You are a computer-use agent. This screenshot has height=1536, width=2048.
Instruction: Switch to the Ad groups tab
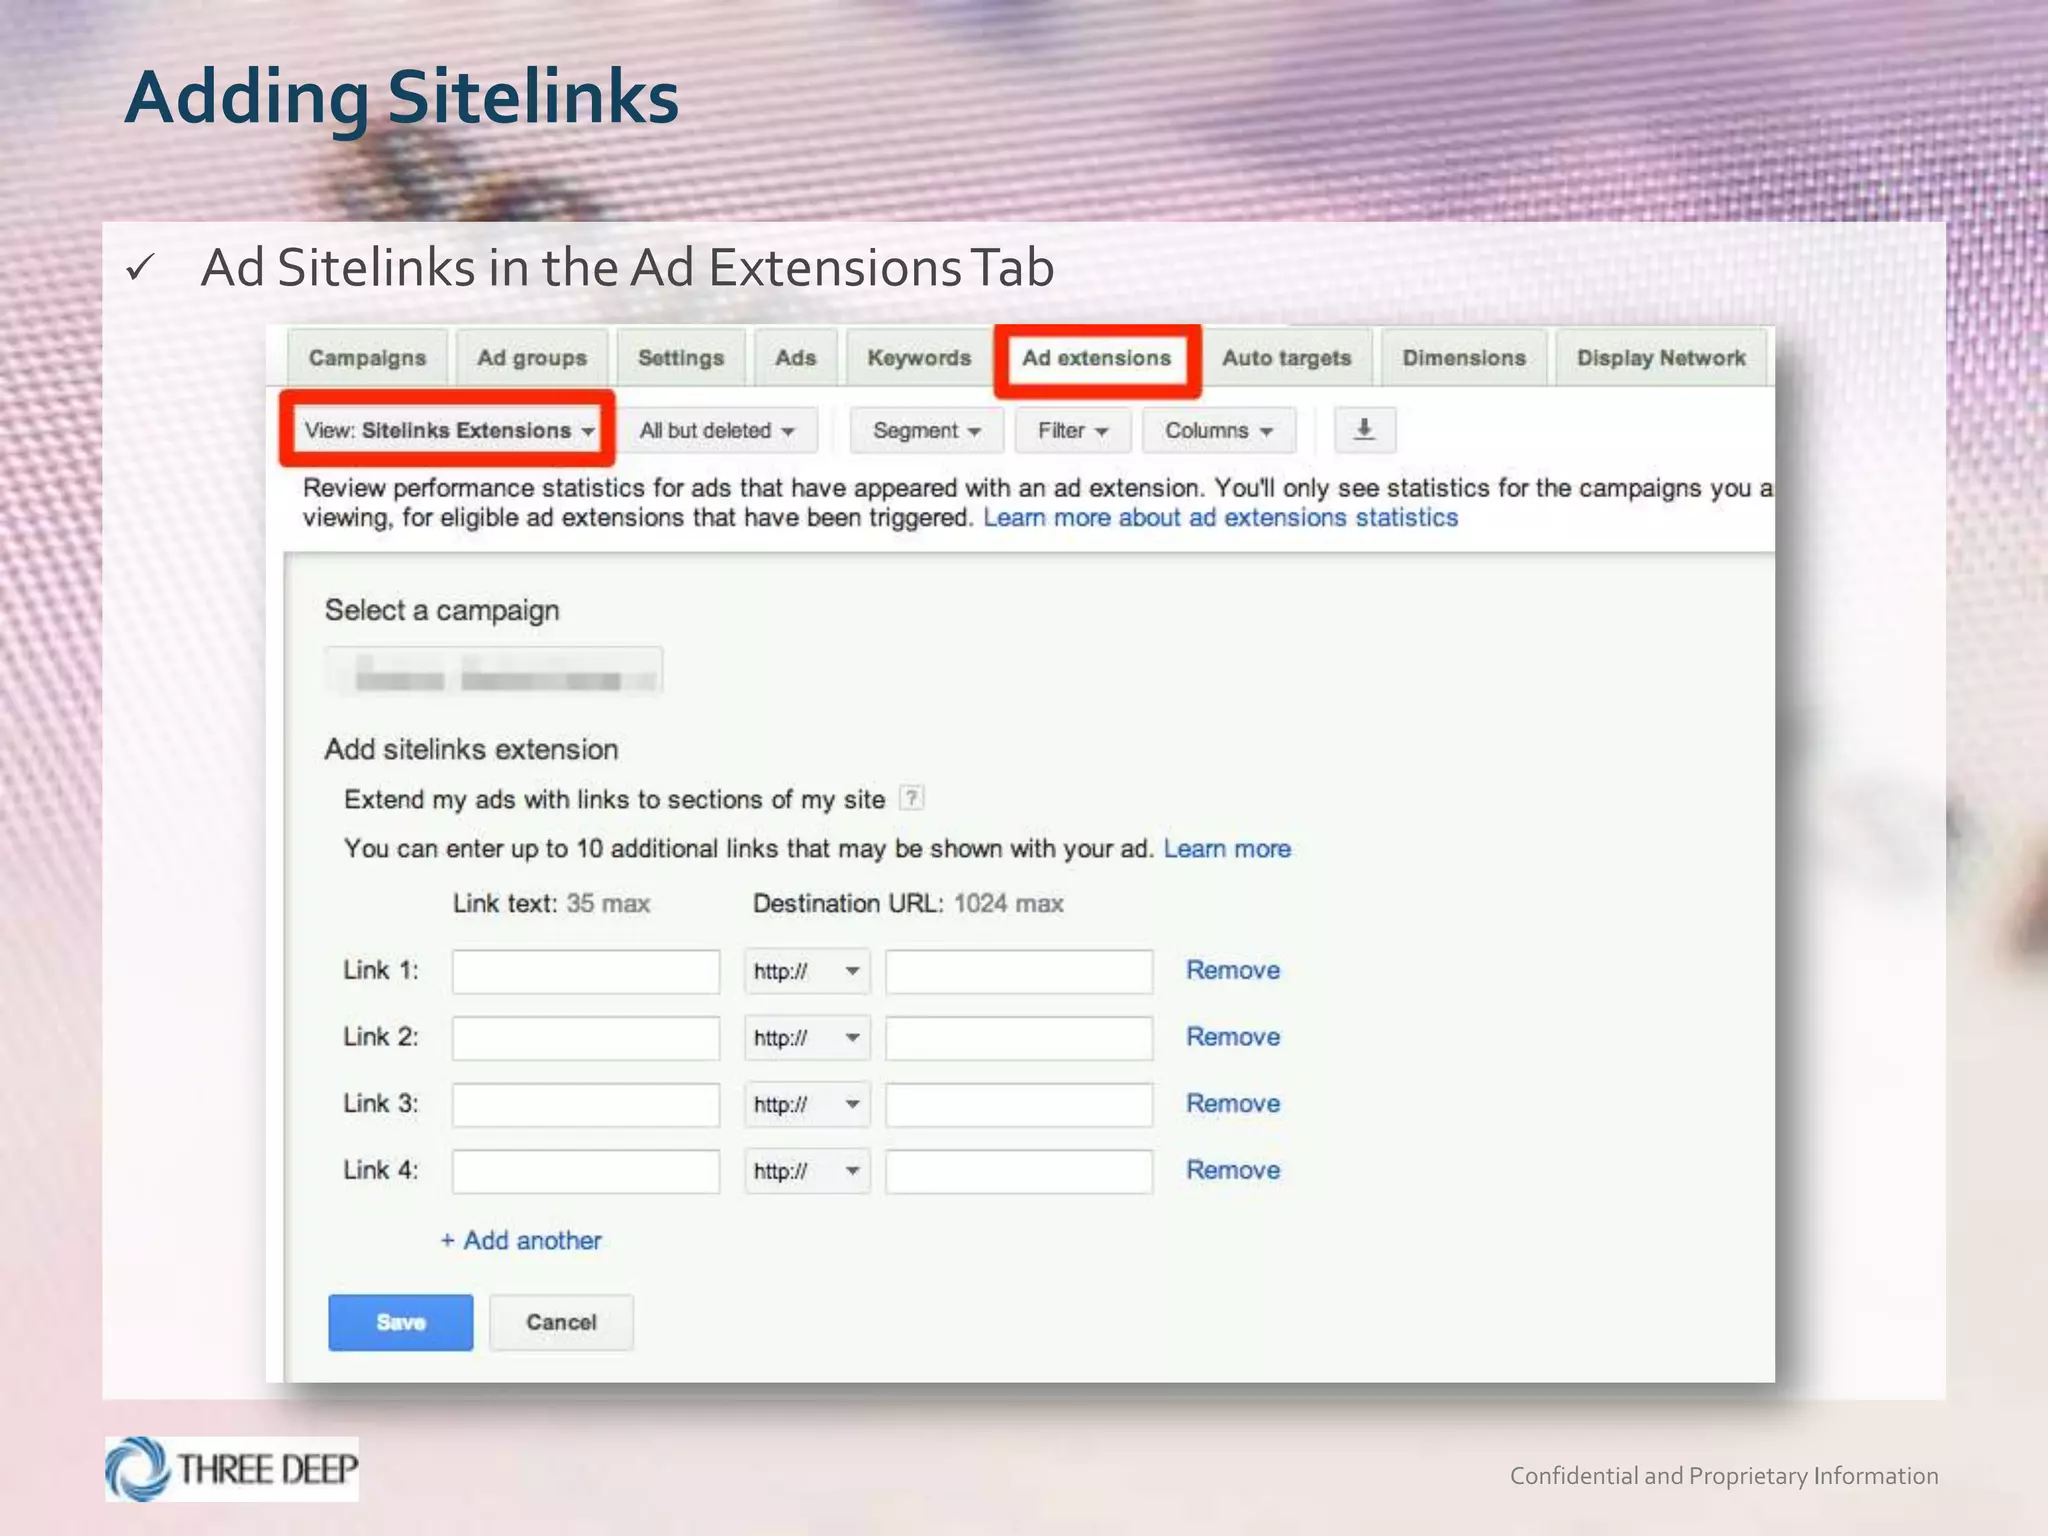coord(532,358)
